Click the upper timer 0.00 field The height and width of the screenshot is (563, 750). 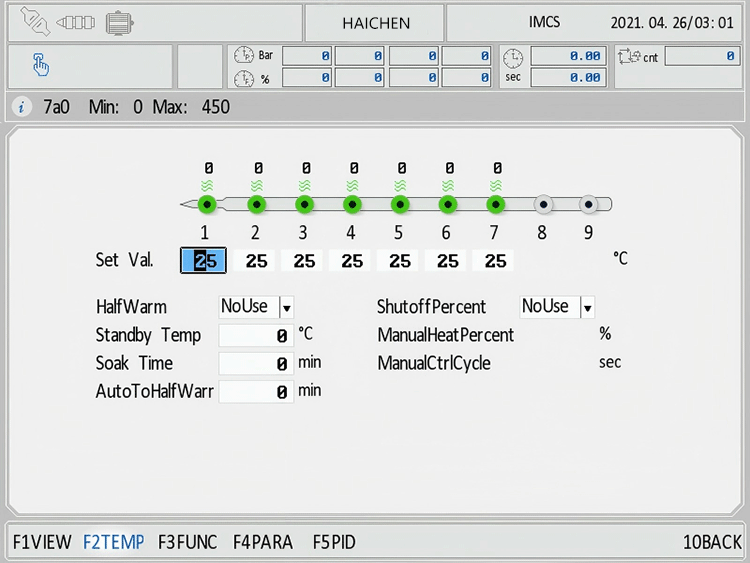(x=568, y=56)
